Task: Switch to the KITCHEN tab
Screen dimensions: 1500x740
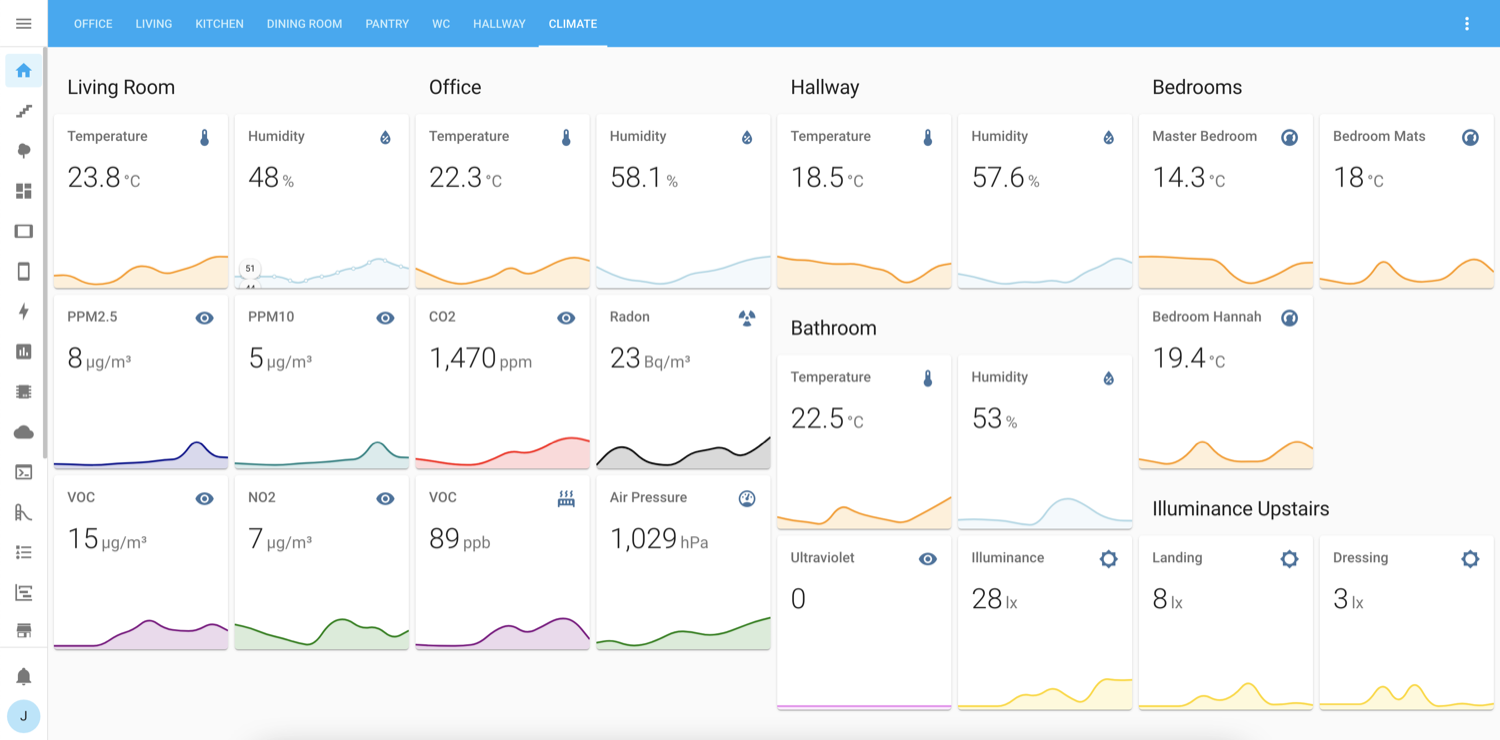Action: pos(219,24)
